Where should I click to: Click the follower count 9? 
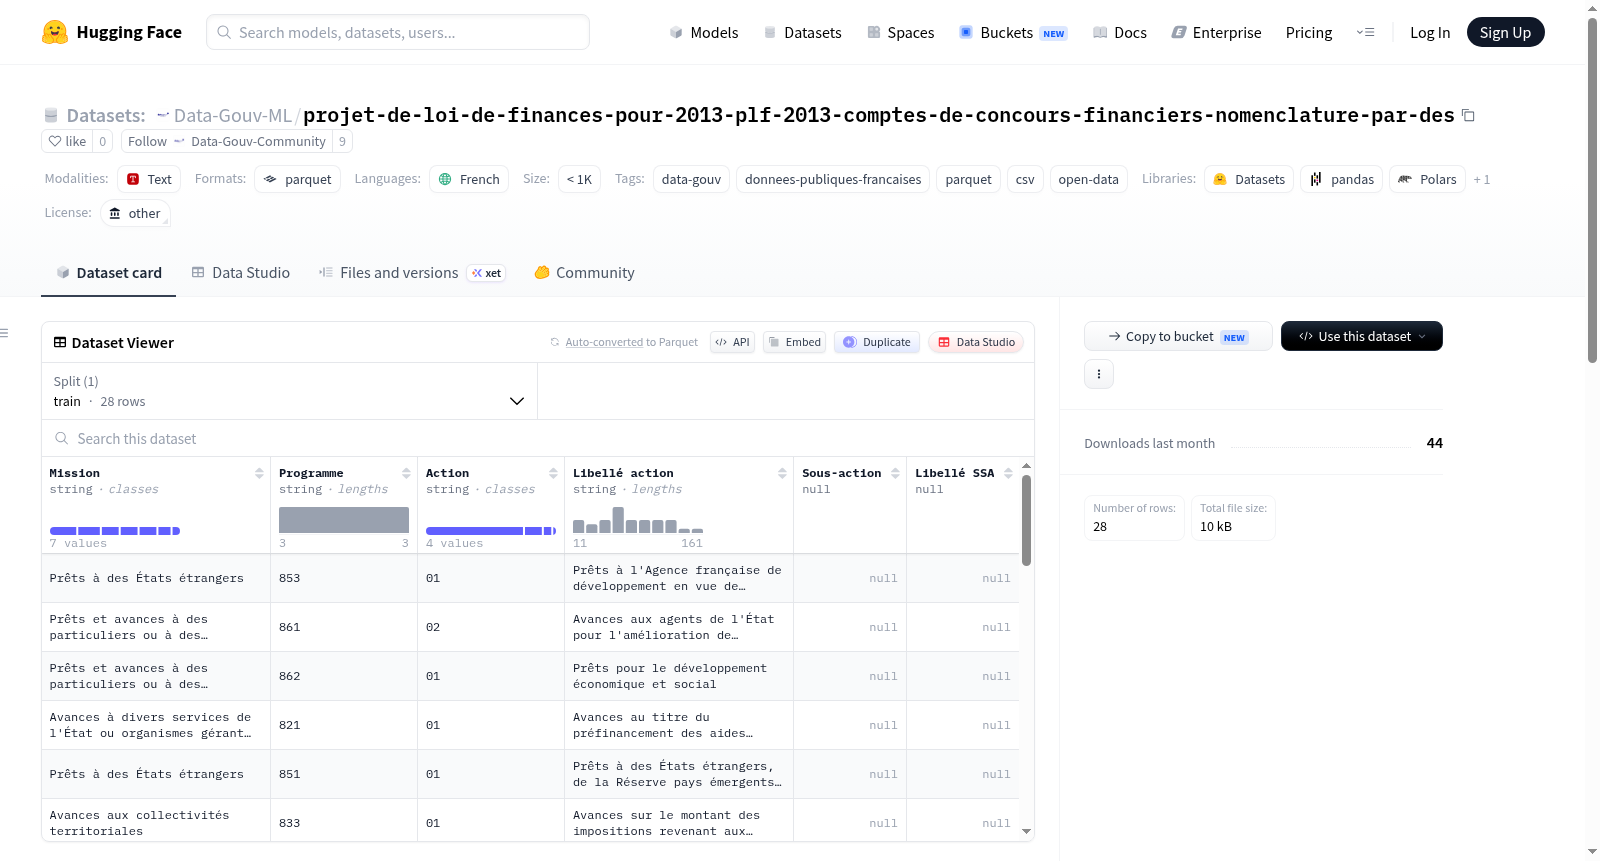[x=342, y=141]
